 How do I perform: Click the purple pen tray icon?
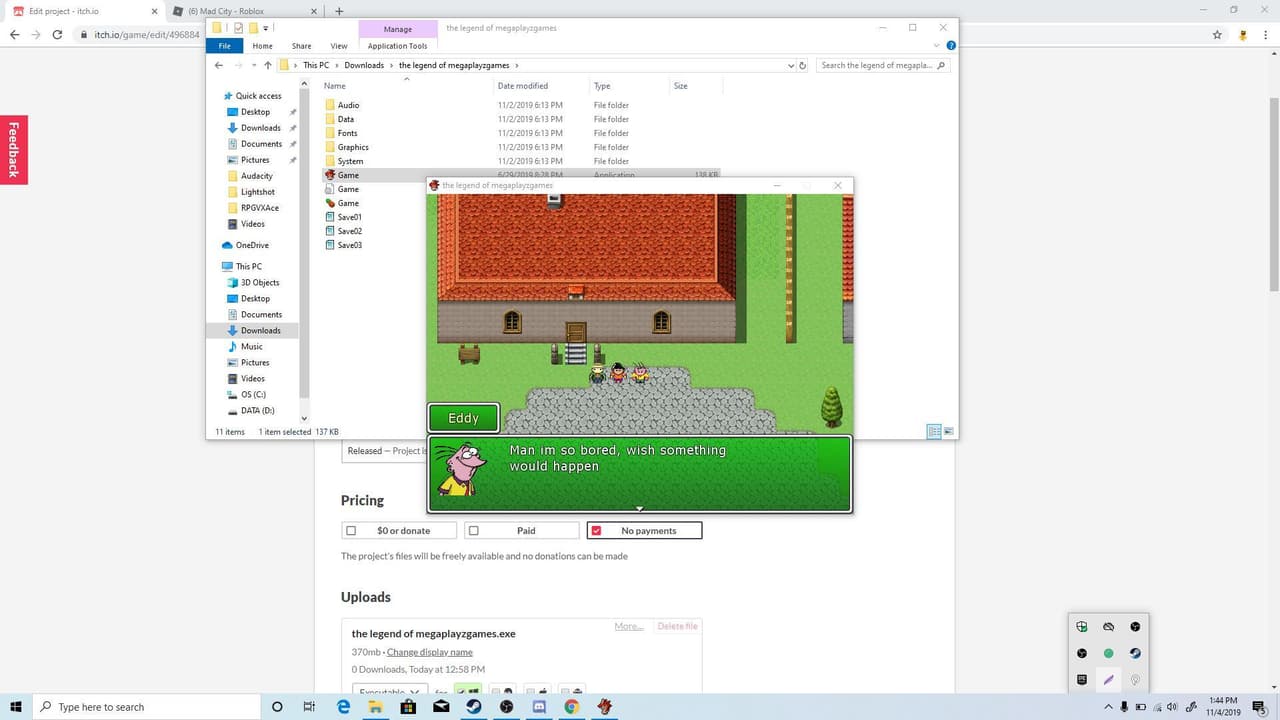click(x=1108, y=680)
